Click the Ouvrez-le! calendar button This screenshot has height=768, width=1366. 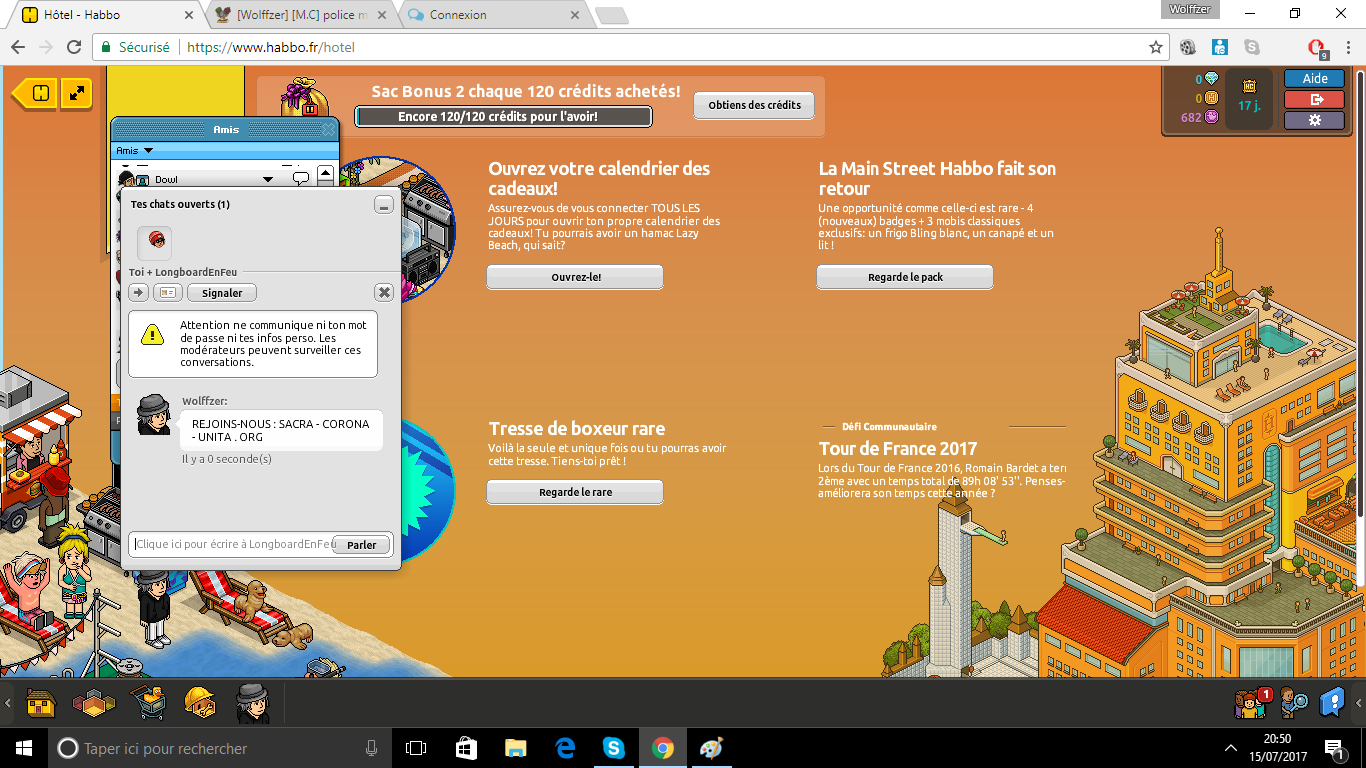[575, 277]
